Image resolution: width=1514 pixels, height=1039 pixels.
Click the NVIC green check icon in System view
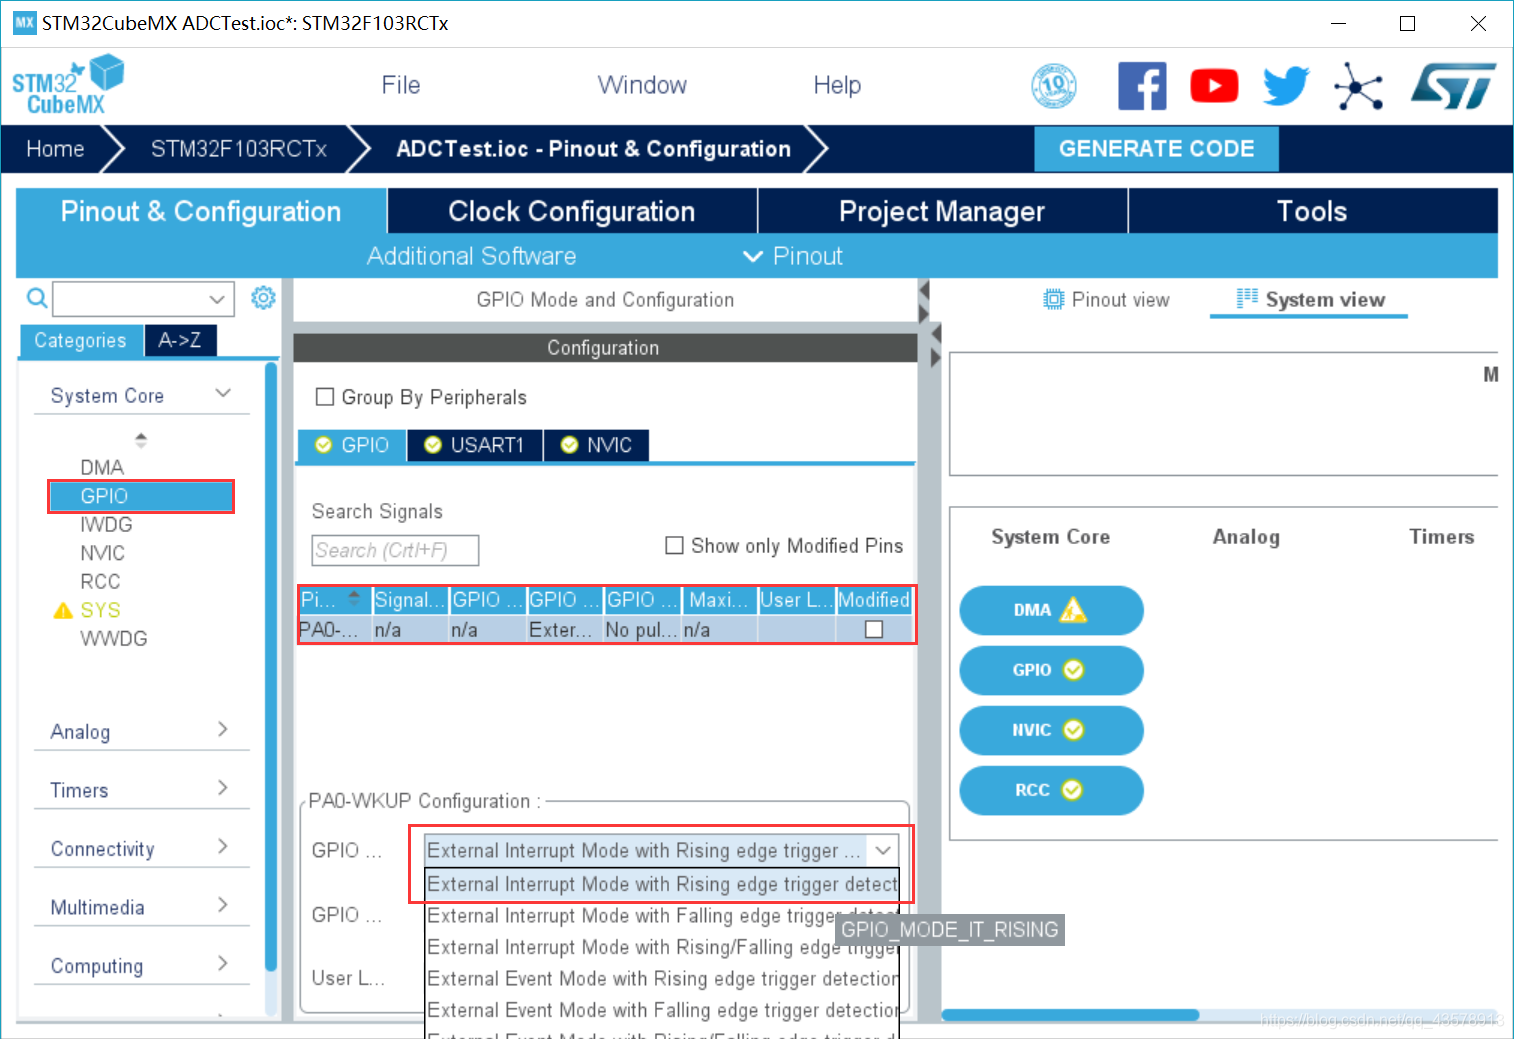coord(1073,730)
